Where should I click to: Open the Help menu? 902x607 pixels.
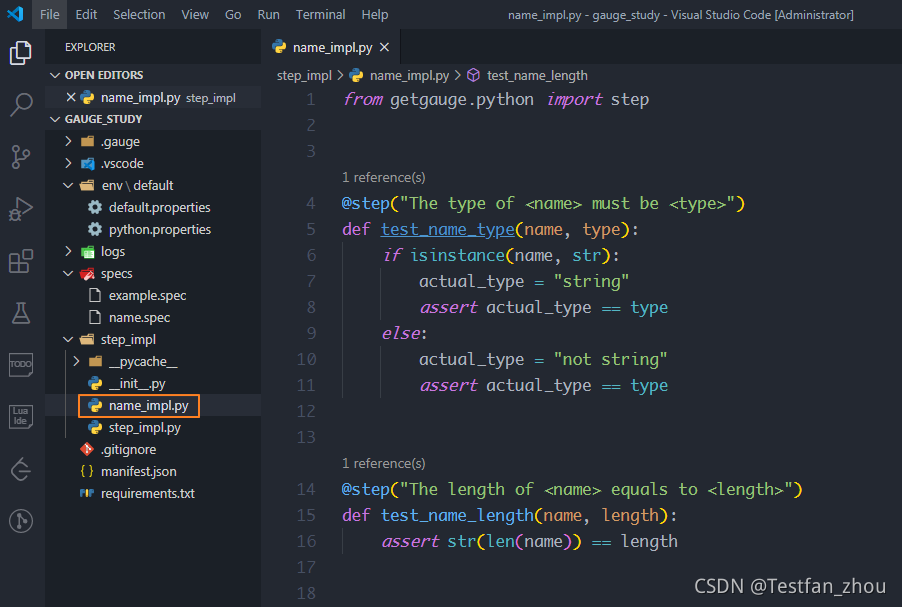point(374,14)
